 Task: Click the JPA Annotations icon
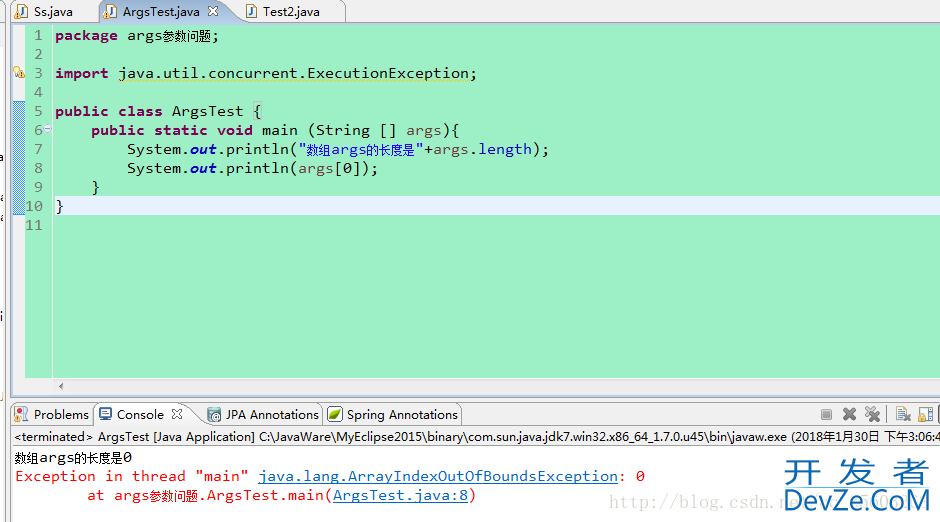[x=213, y=414]
